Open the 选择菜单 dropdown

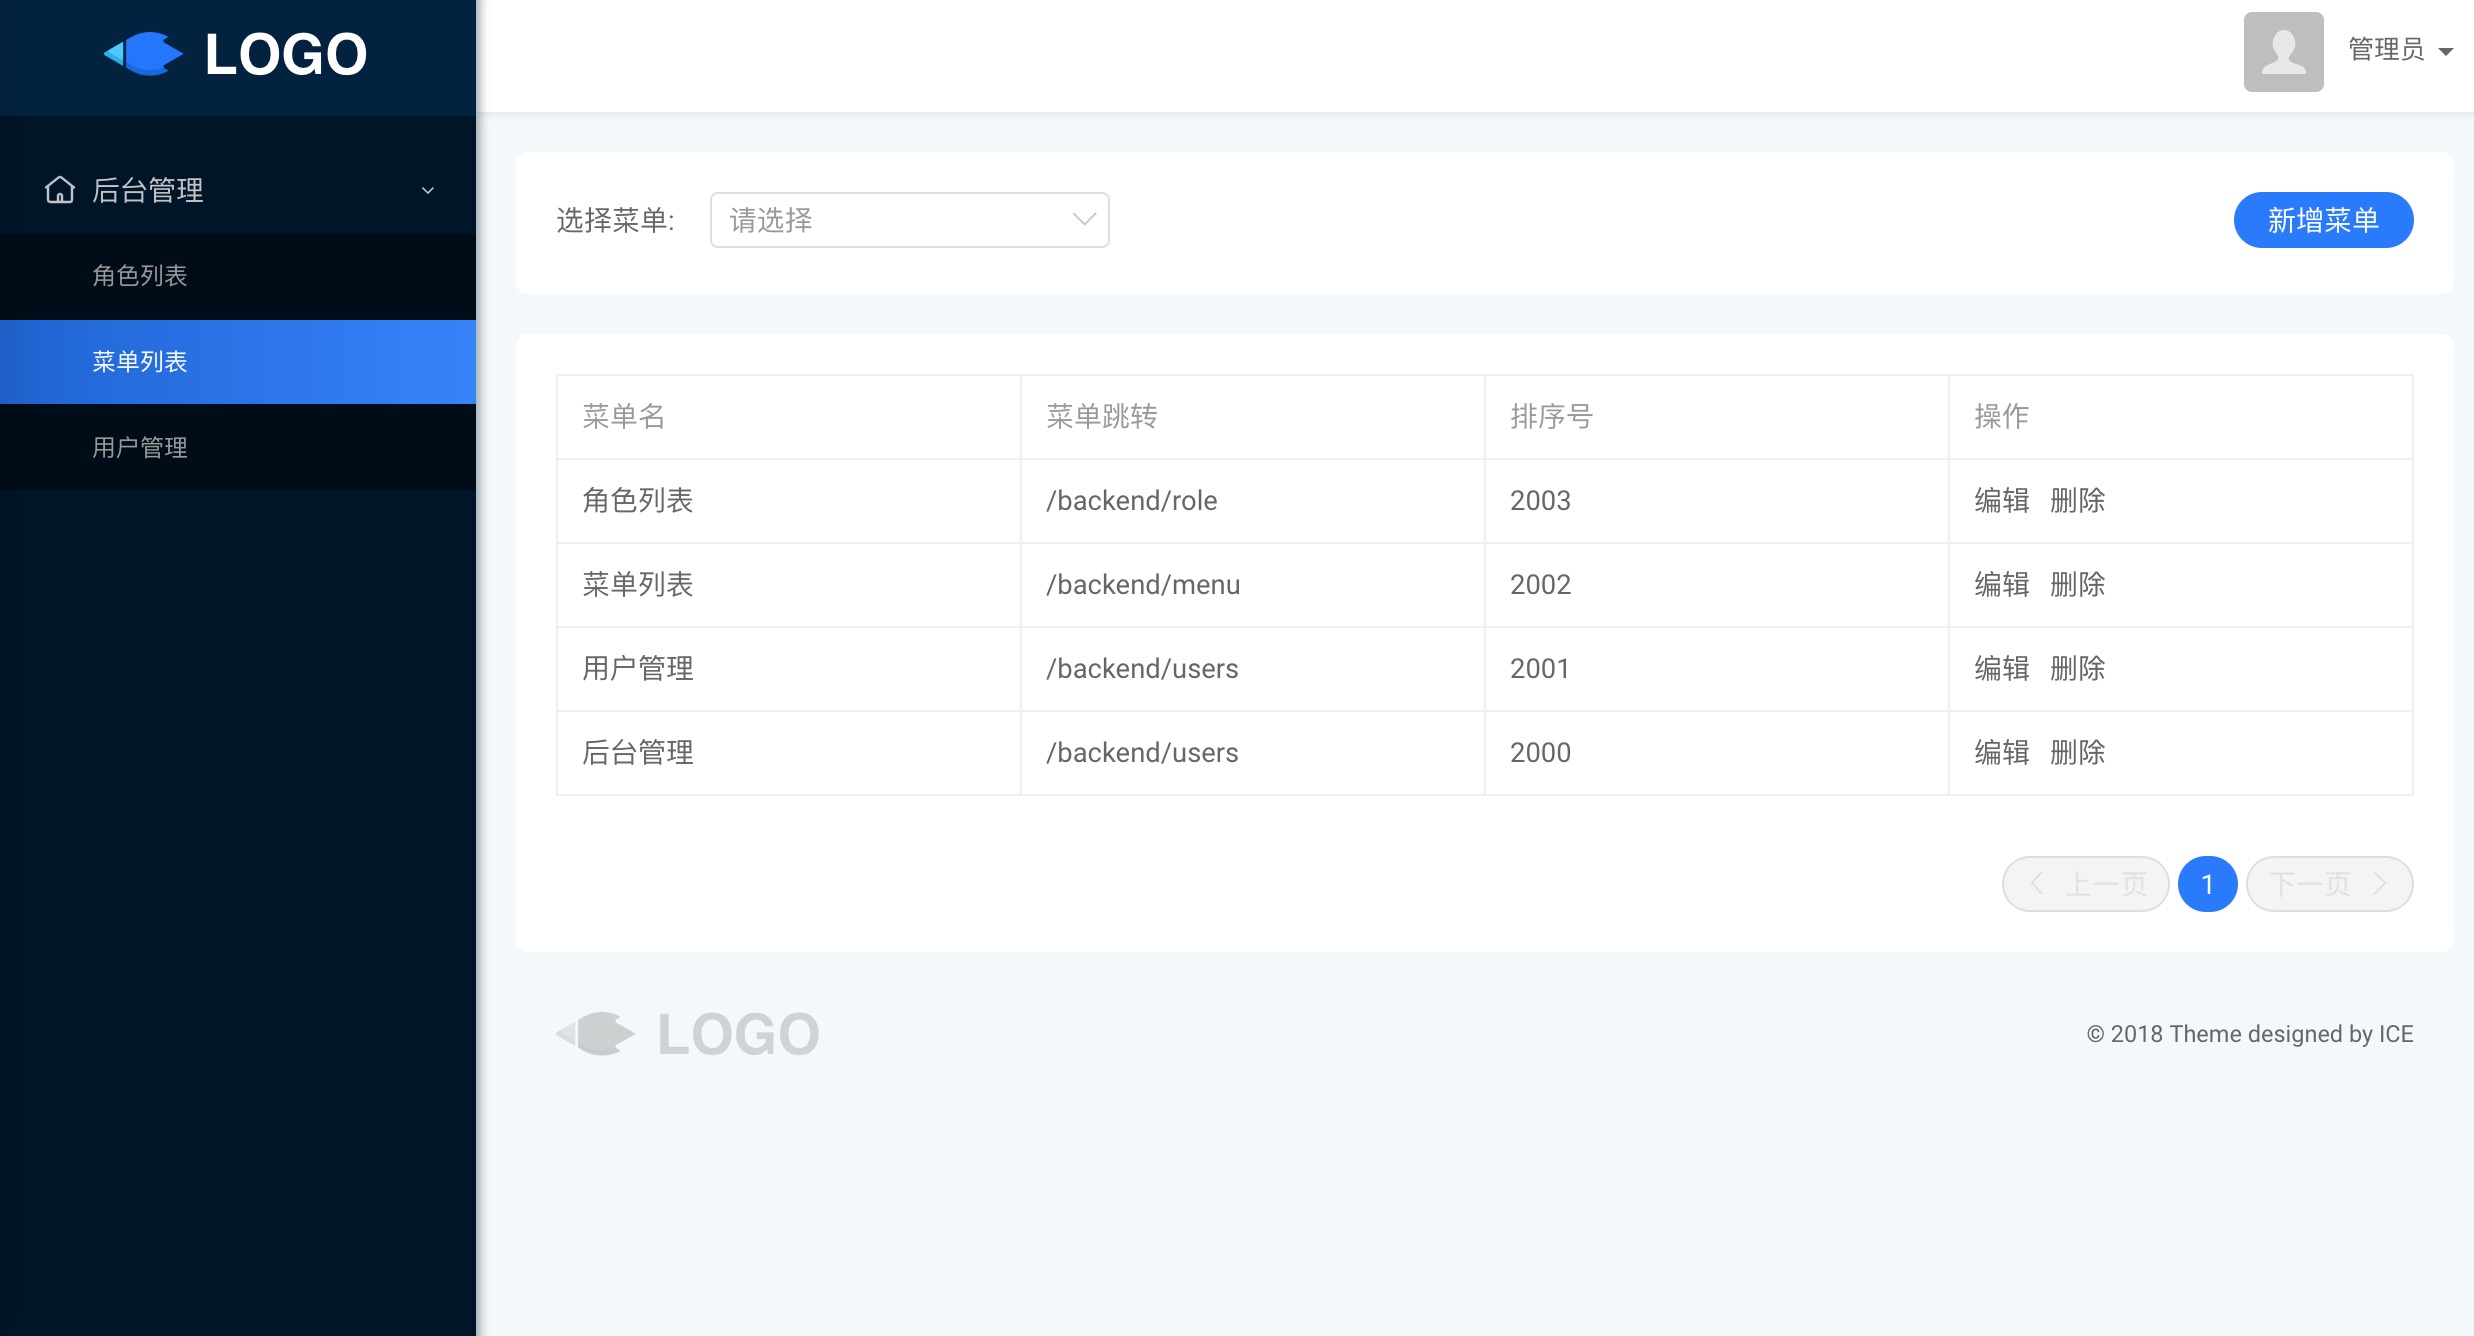point(909,220)
